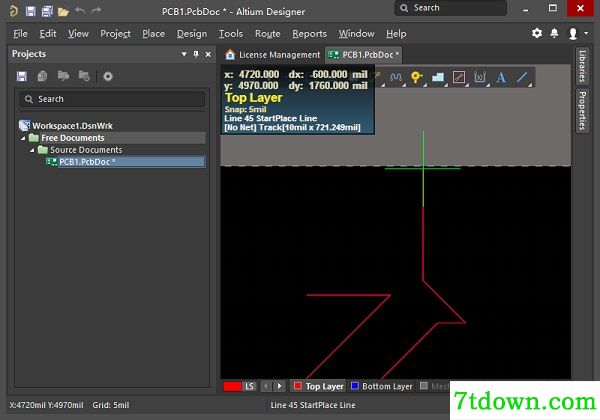Viewport: 600px width, 420px height.
Task: Undo the last action
Action: 80,11
